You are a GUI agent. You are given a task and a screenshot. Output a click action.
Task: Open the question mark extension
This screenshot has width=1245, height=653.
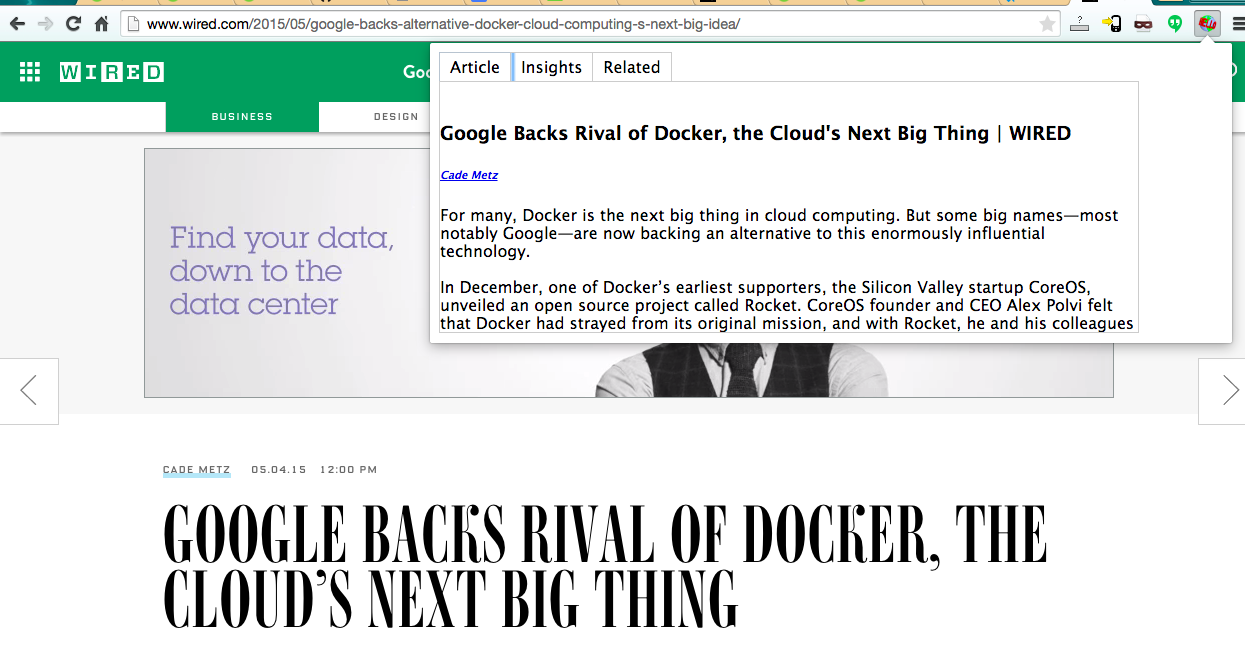click(1079, 23)
